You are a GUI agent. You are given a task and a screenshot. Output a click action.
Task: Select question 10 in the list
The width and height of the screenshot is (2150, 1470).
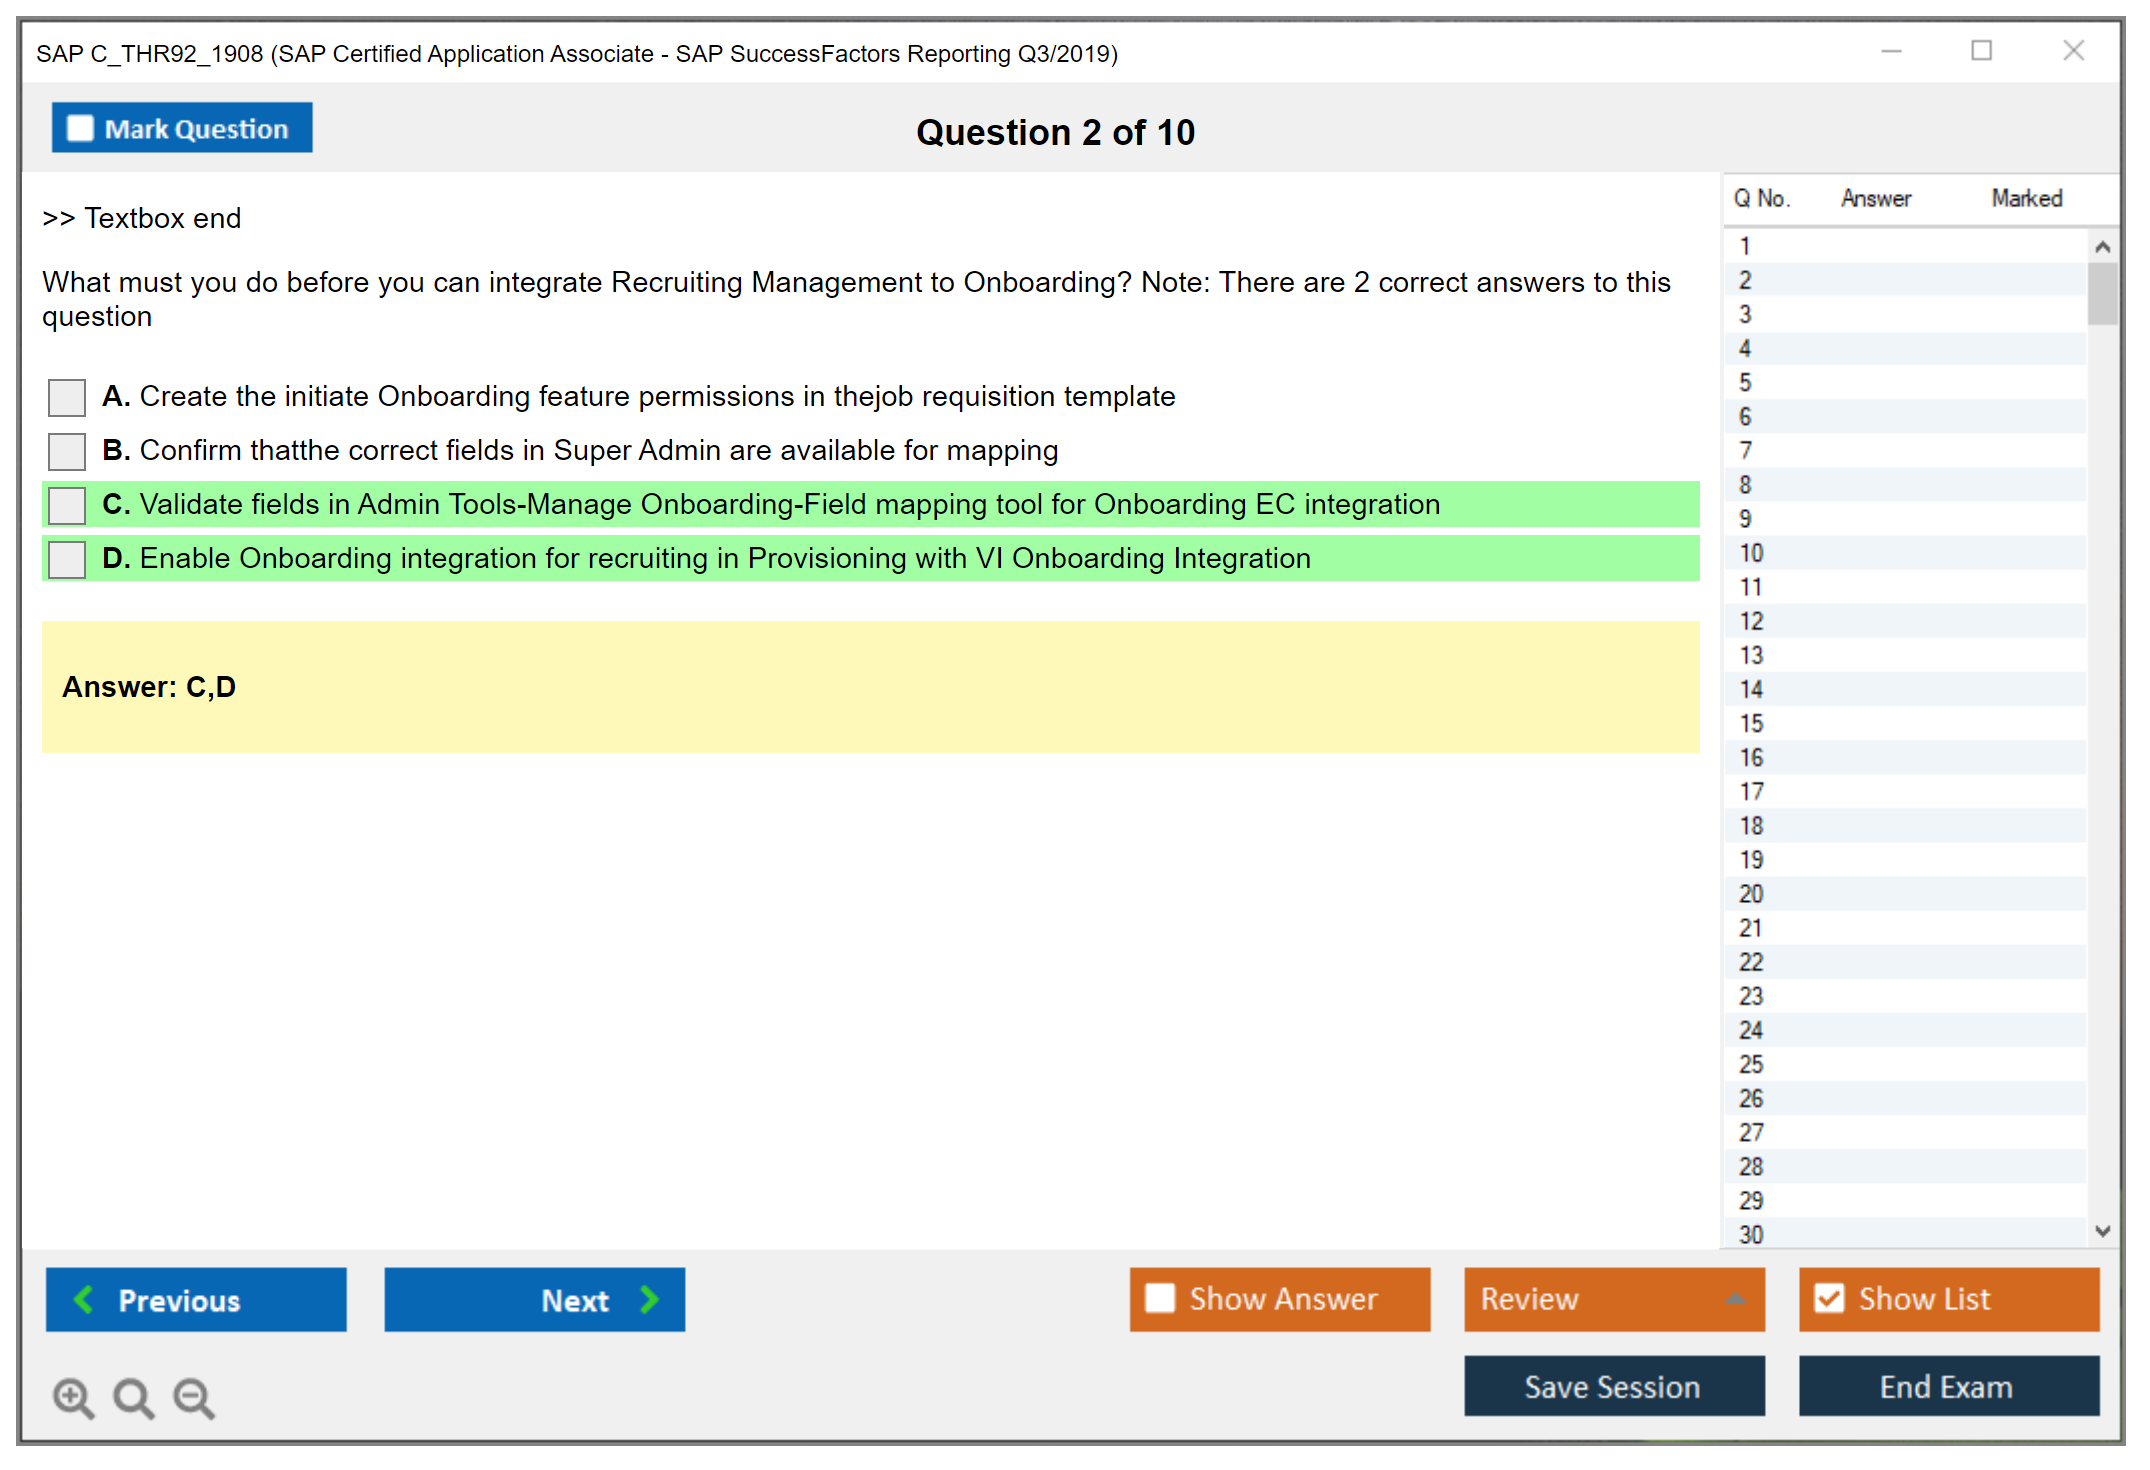coord(1751,553)
